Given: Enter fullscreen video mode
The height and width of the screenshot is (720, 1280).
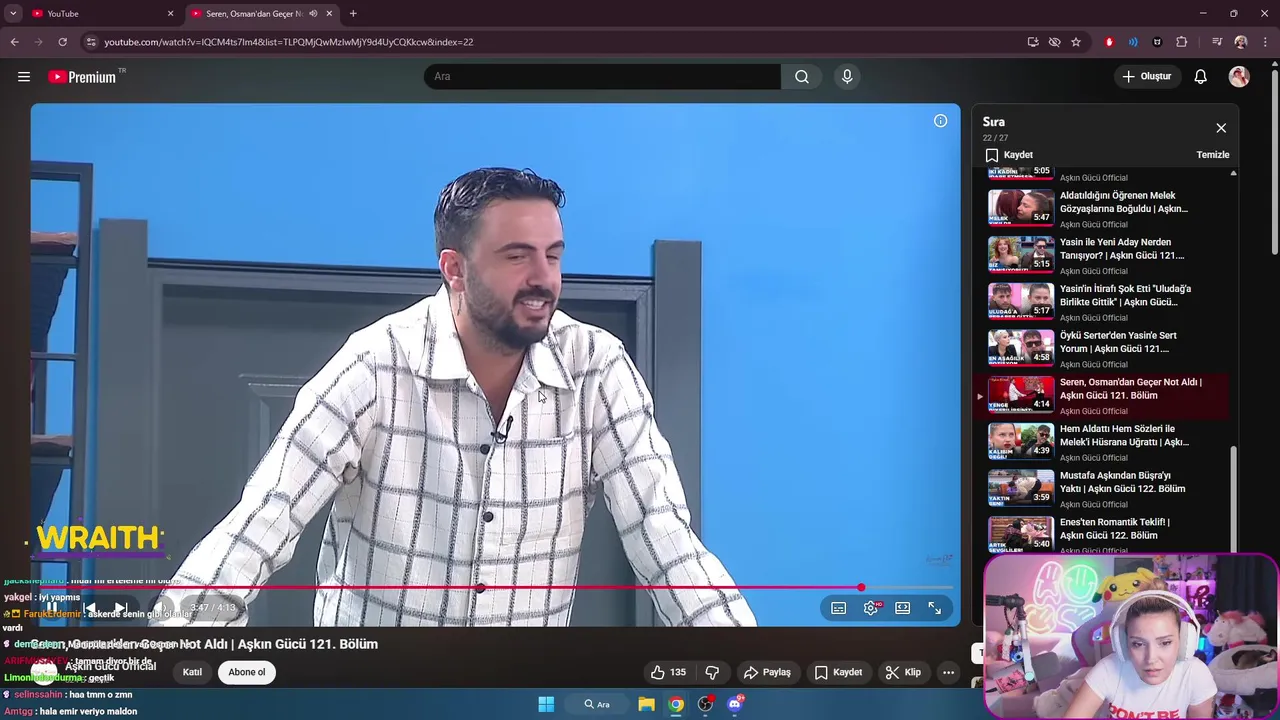Looking at the screenshot, I should tap(934, 608).
